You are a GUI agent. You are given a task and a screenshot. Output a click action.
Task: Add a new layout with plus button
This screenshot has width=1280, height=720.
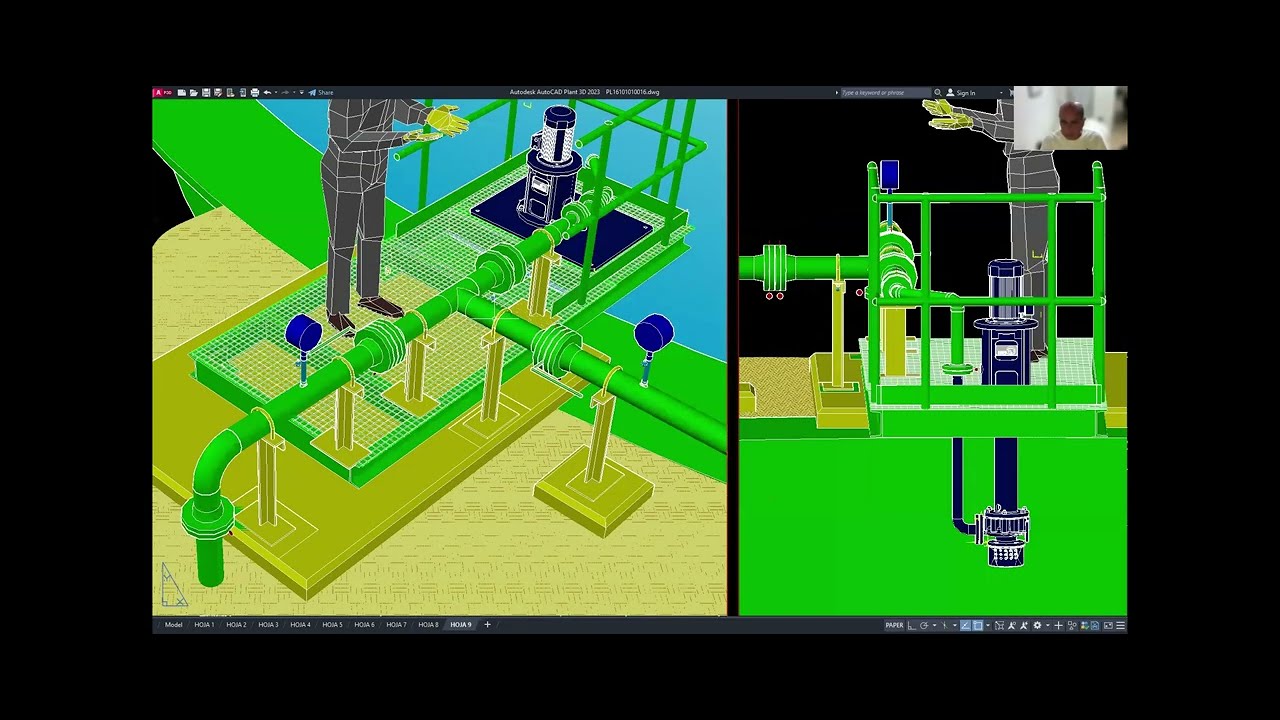coord(487,625)
